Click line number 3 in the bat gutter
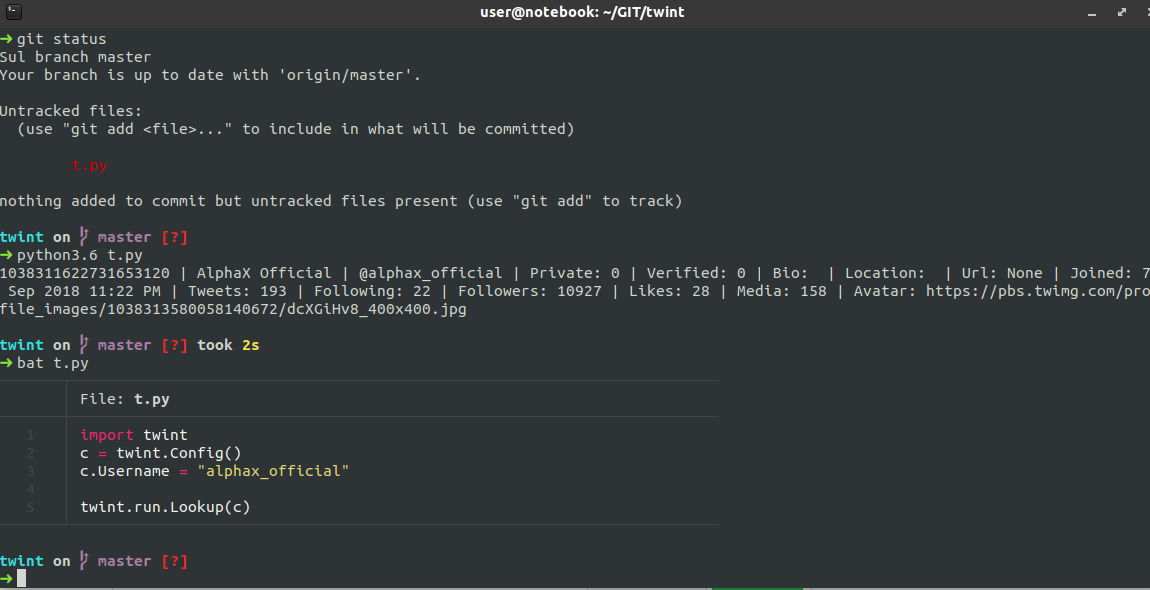 click(31, 471)
